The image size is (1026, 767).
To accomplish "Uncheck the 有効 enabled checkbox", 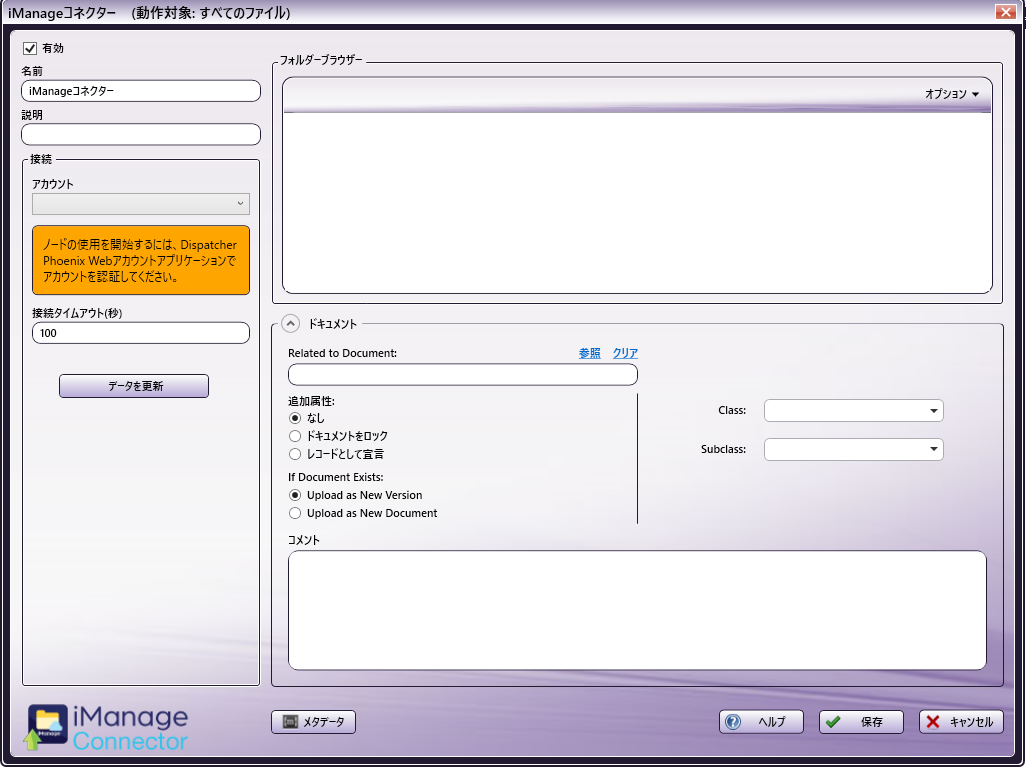I will coord(28,47).
